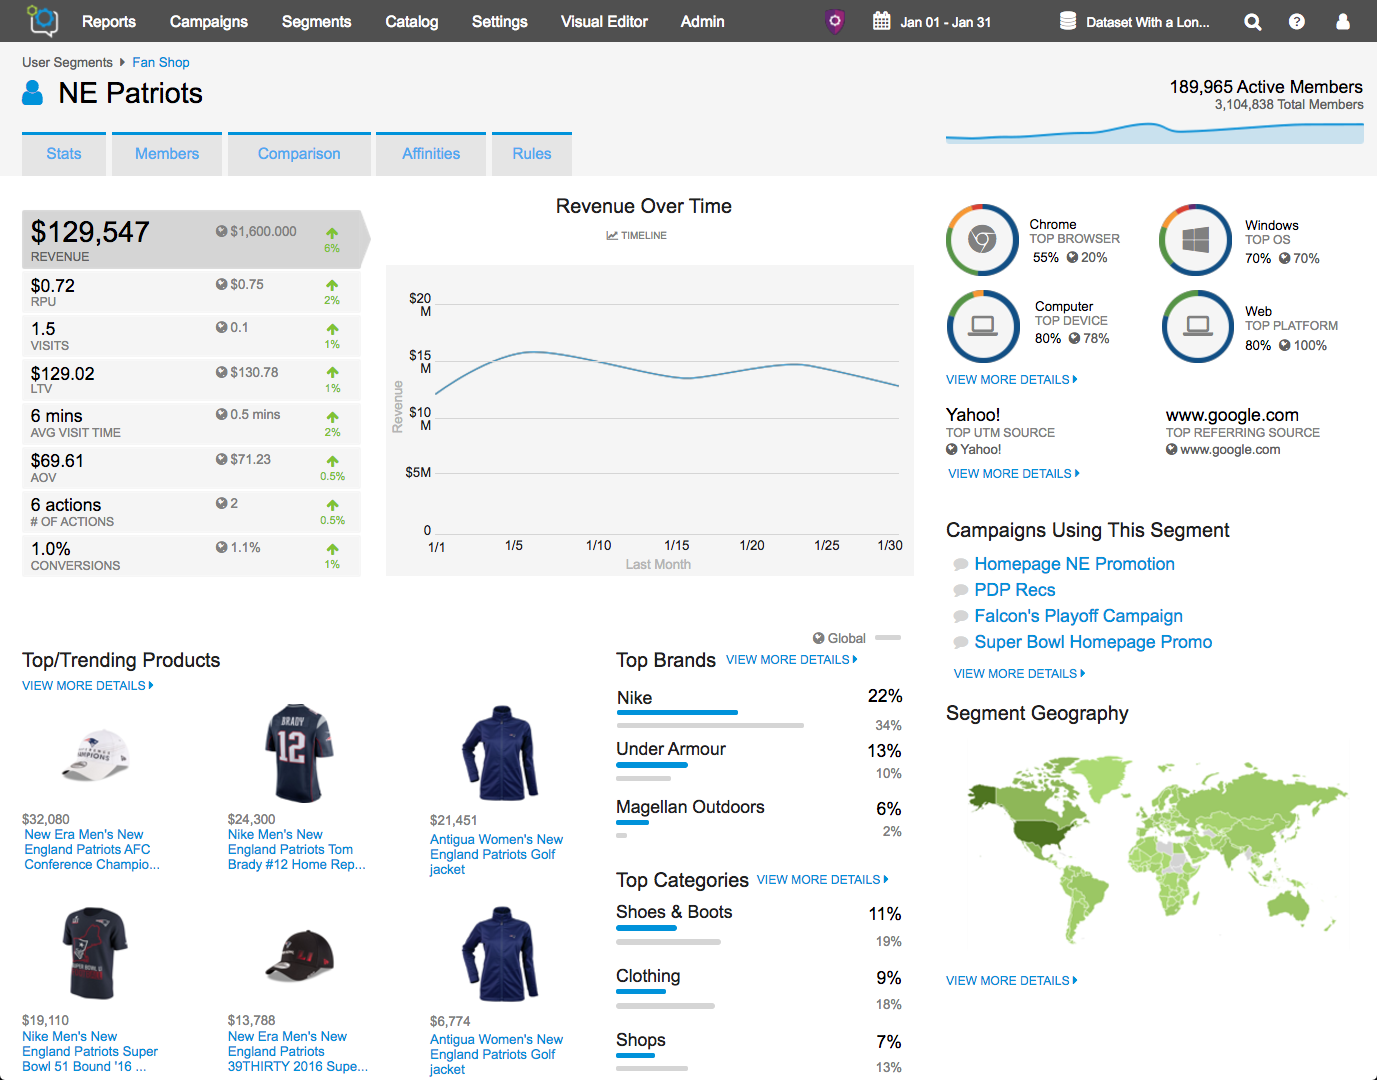Image resolution: width=1377 pixels, height=1080 pixels.
Task: Expand View More Details for Top Categories
Action: (x=823, y=880)
